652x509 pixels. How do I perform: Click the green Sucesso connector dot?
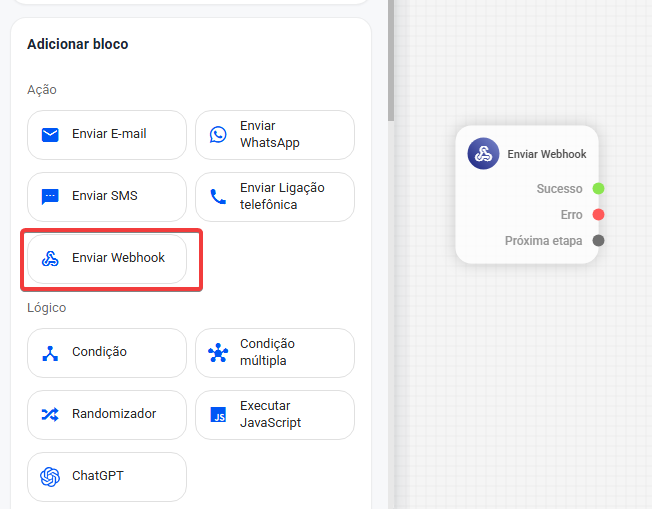(x=598, y=188)
